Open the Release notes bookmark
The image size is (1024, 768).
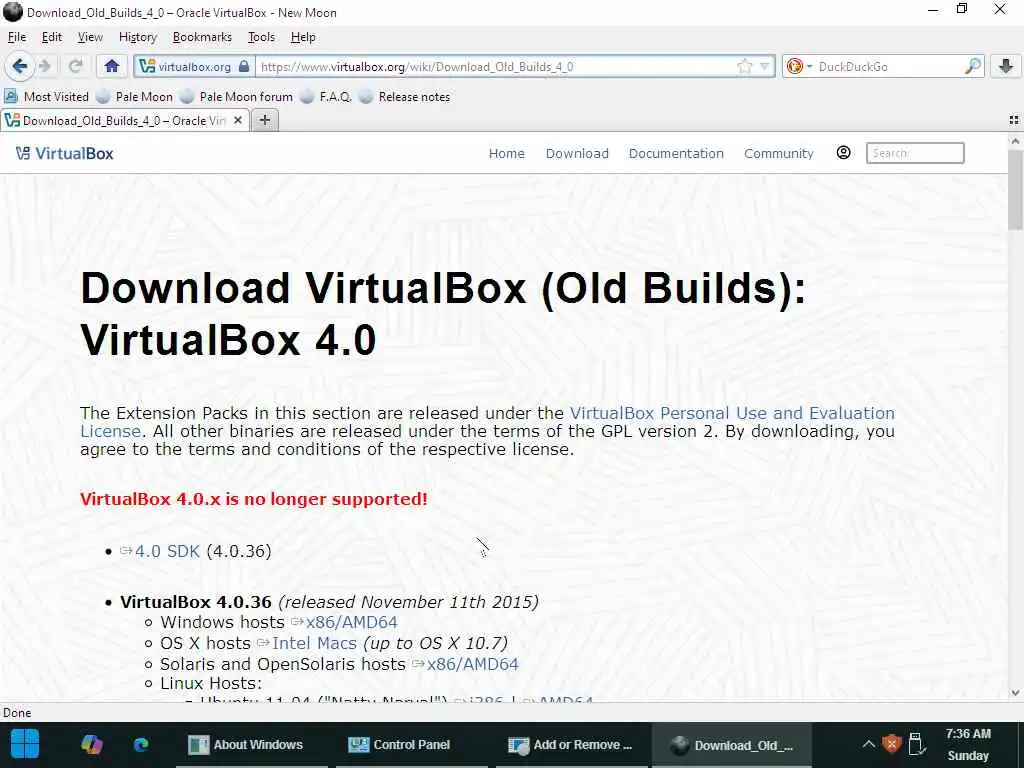click(405, 97)
